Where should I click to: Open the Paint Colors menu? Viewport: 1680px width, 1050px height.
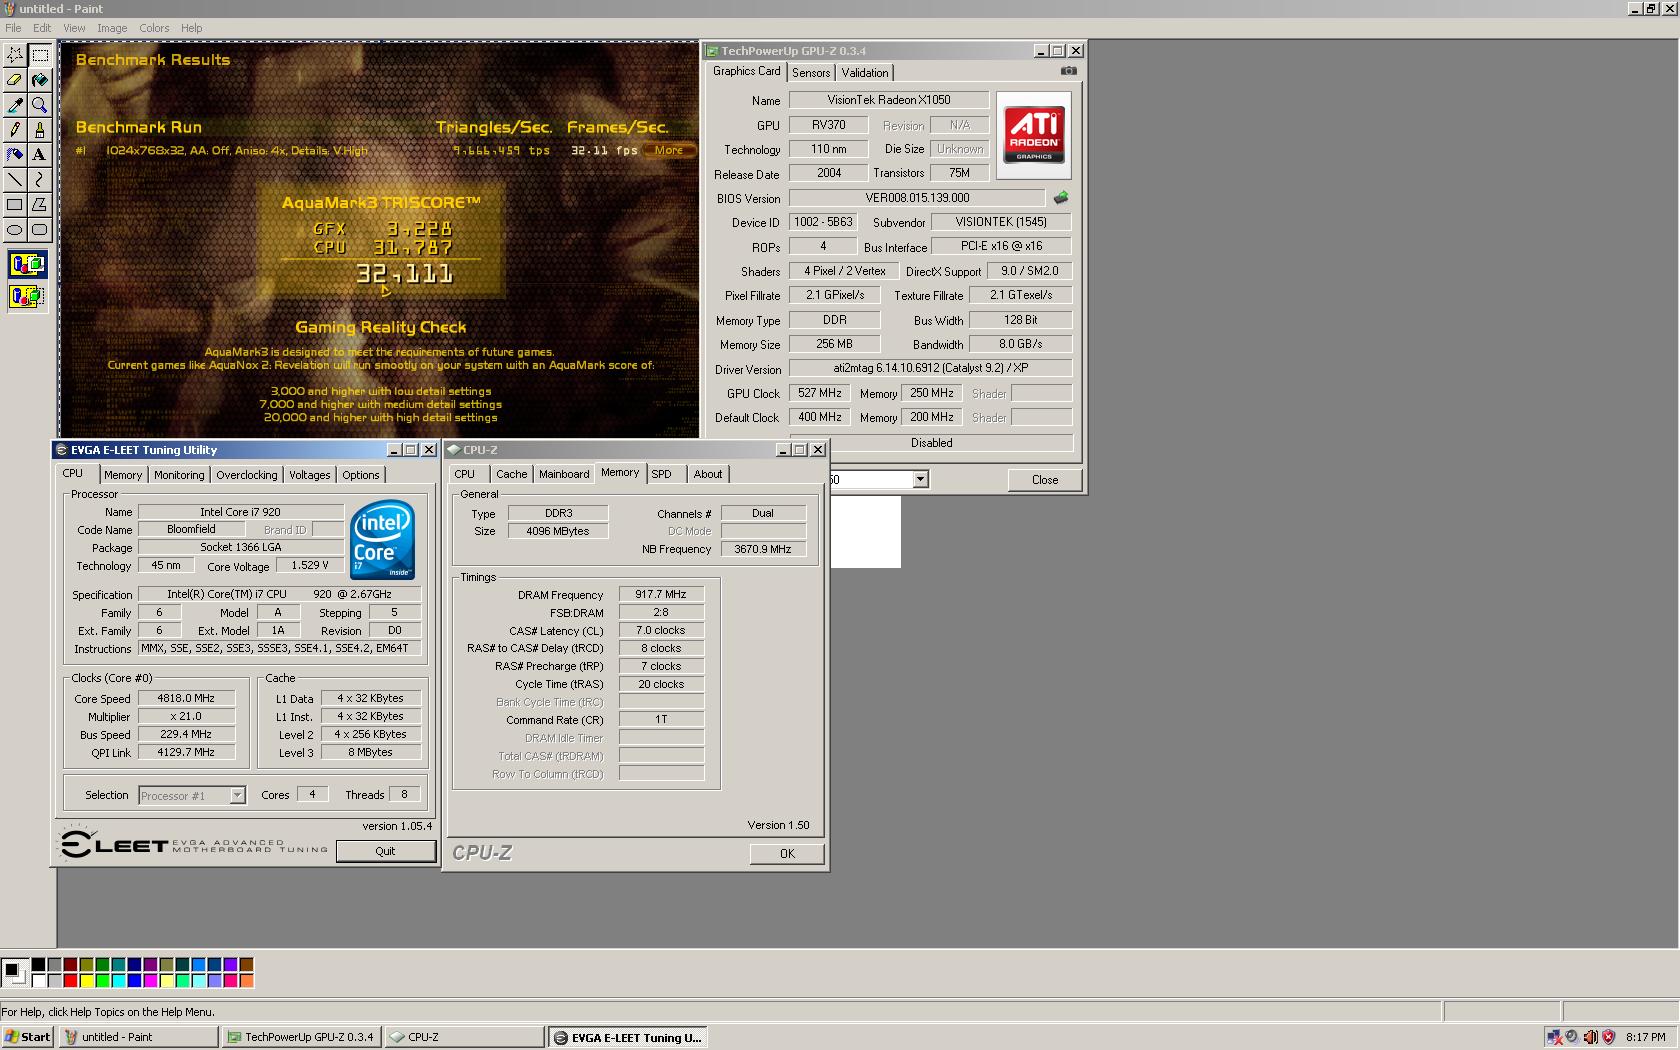point(154,28)
